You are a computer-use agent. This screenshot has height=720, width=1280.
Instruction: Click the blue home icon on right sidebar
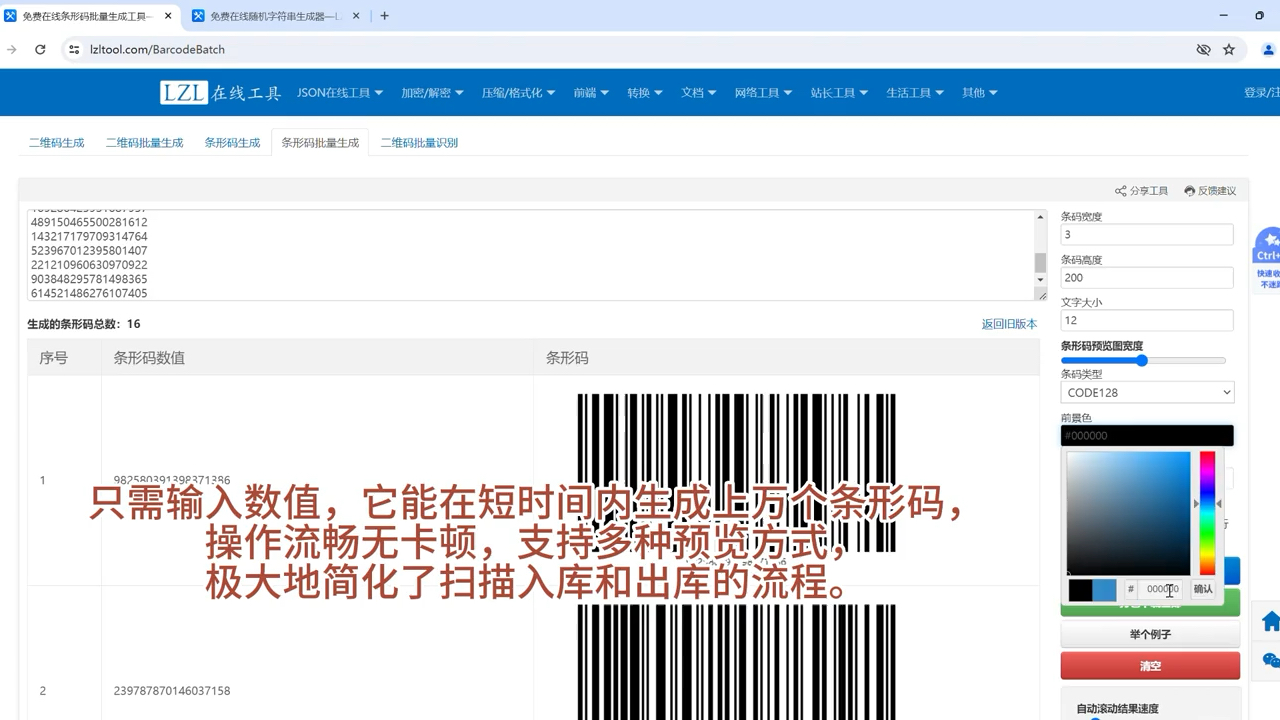[1270, 621]
